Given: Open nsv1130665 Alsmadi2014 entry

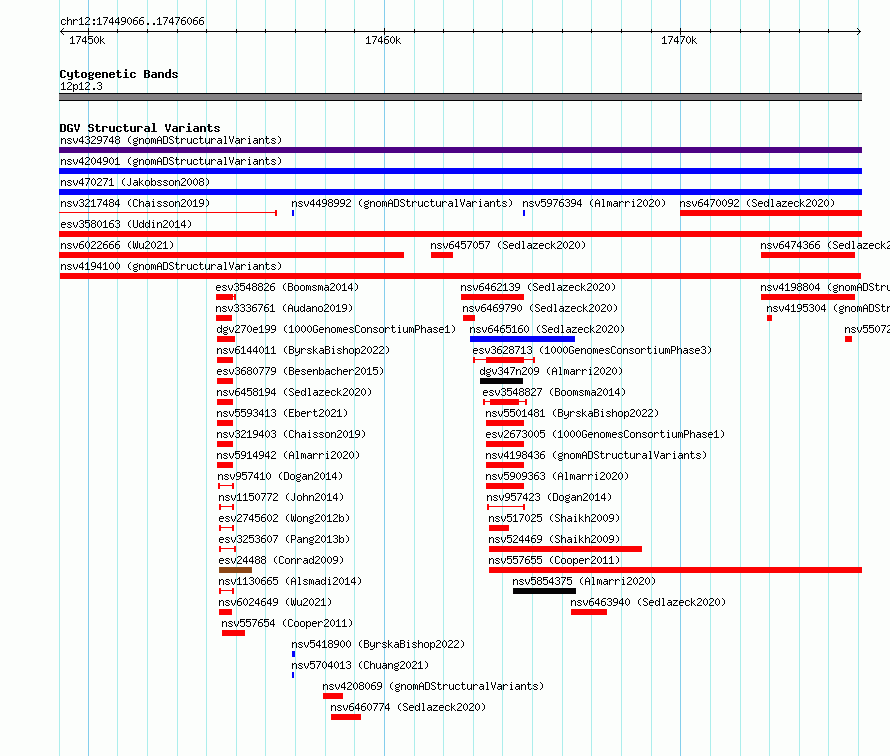Looking at the screenshot, I should pyautogui.click(x=290, y=581).
